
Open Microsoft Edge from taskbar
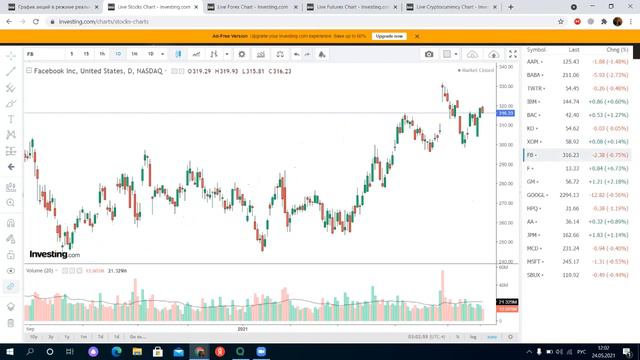[x=116, y=352]
